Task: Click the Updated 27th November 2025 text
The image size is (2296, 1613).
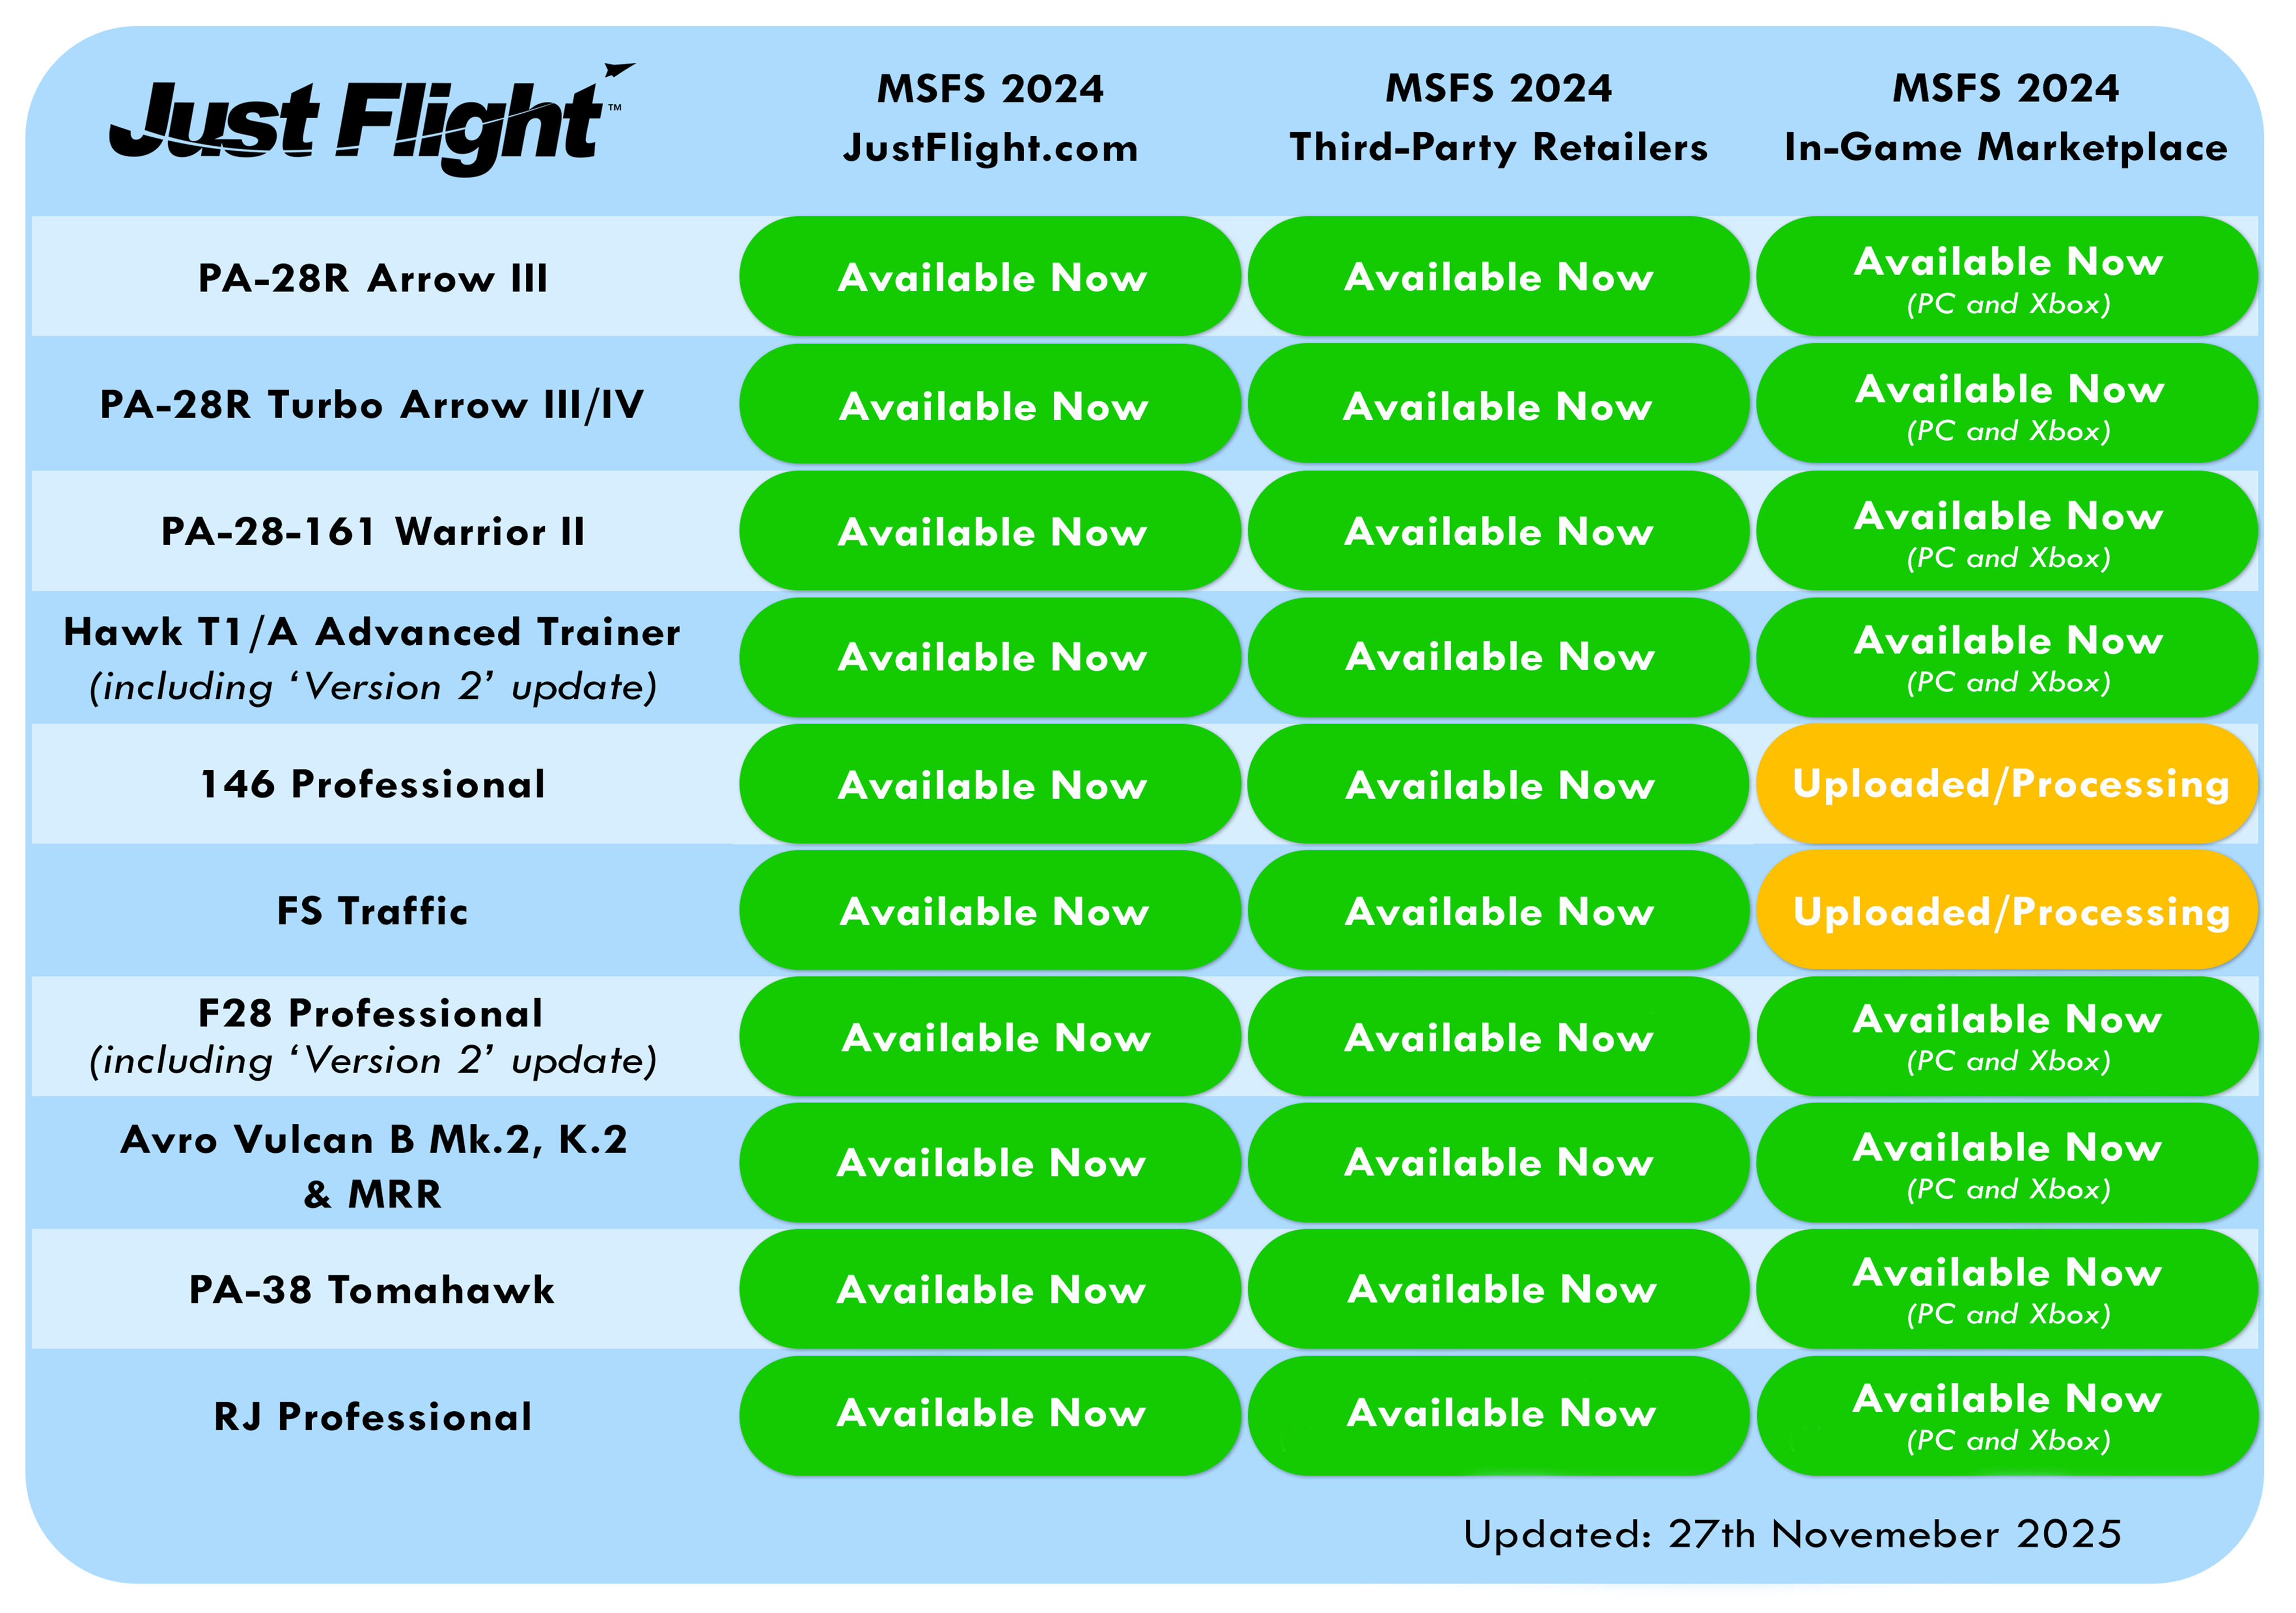Action: (x=1792, y=1534)
